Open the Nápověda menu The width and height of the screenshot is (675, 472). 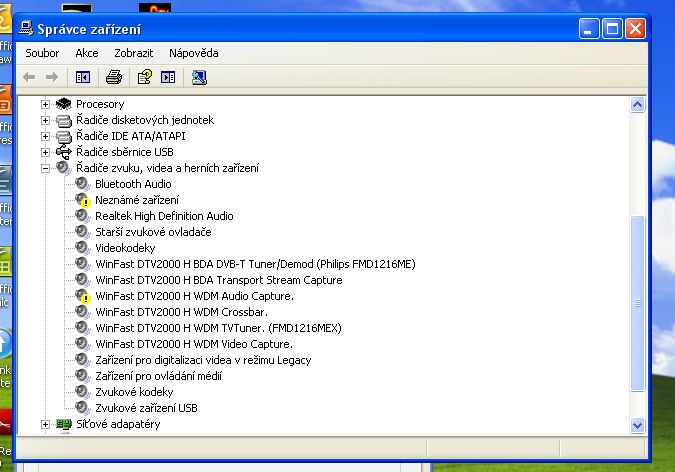[x=194, y=53]
